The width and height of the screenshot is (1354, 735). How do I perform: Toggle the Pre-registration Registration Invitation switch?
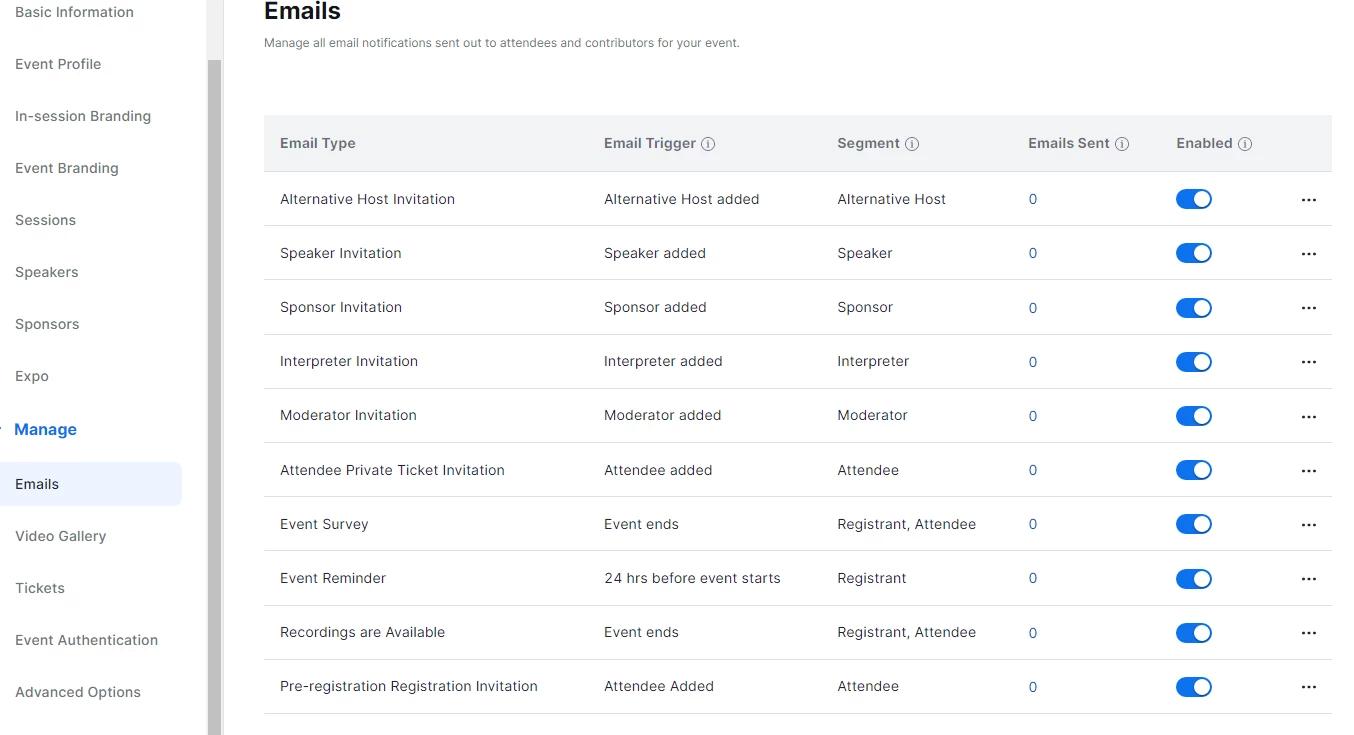1194,687
